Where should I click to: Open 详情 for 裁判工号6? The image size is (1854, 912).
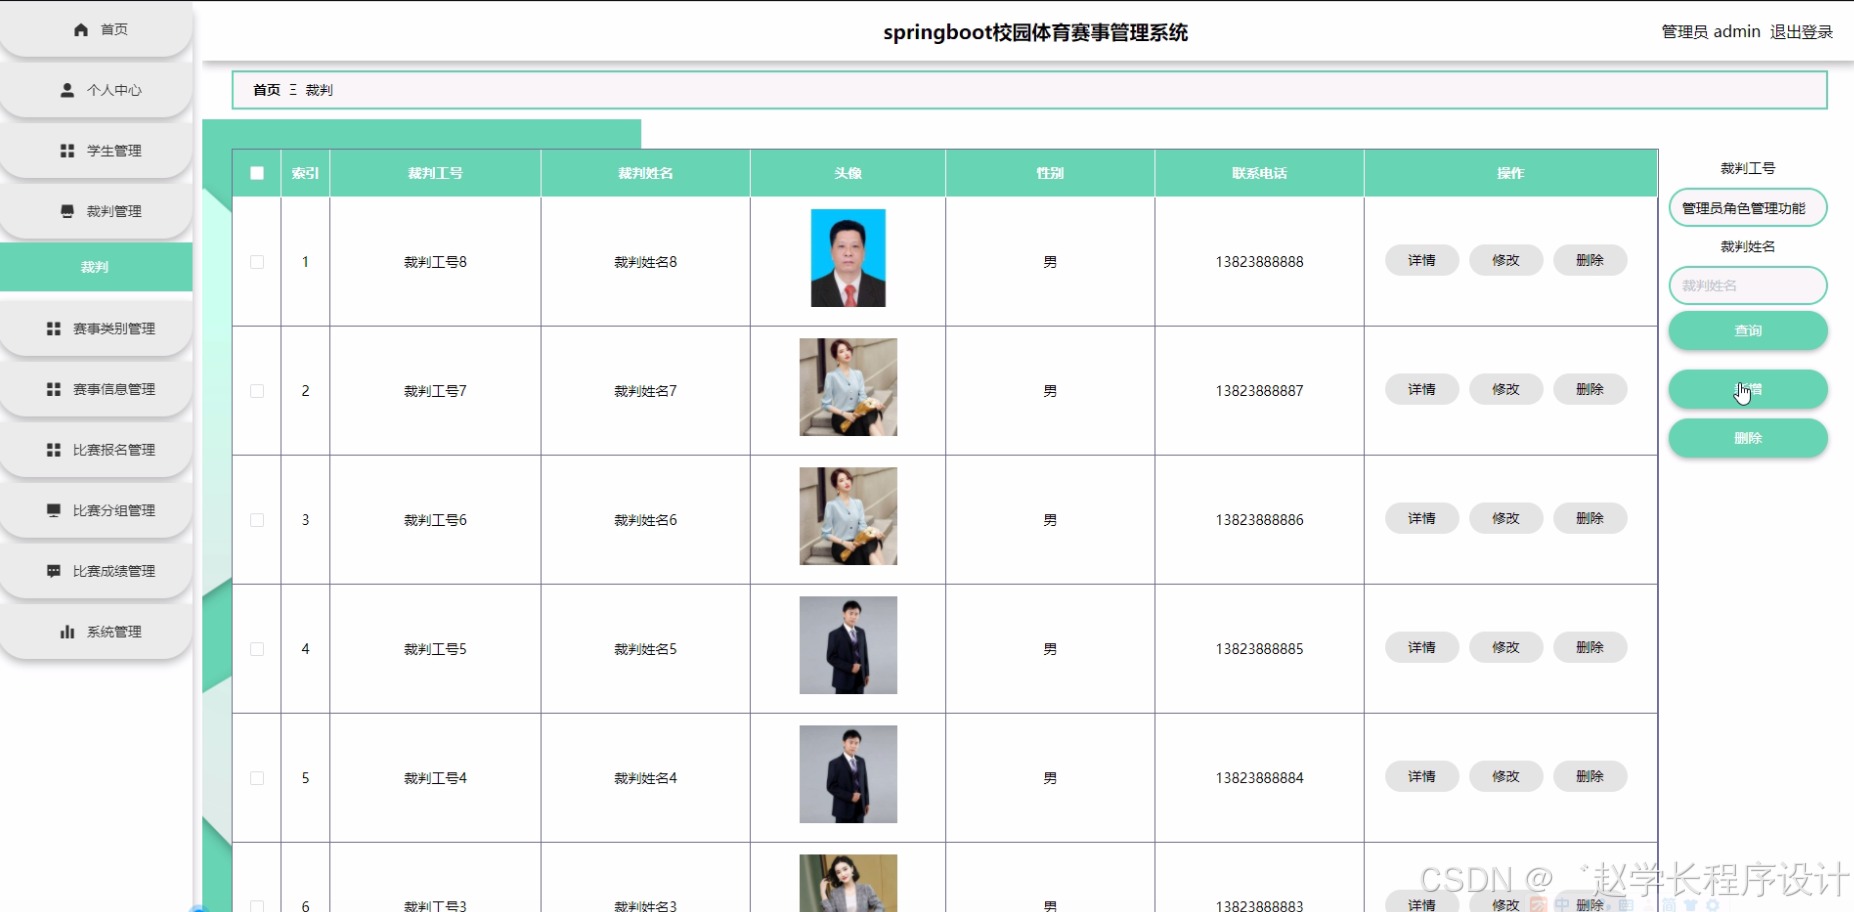point(1422,519)
